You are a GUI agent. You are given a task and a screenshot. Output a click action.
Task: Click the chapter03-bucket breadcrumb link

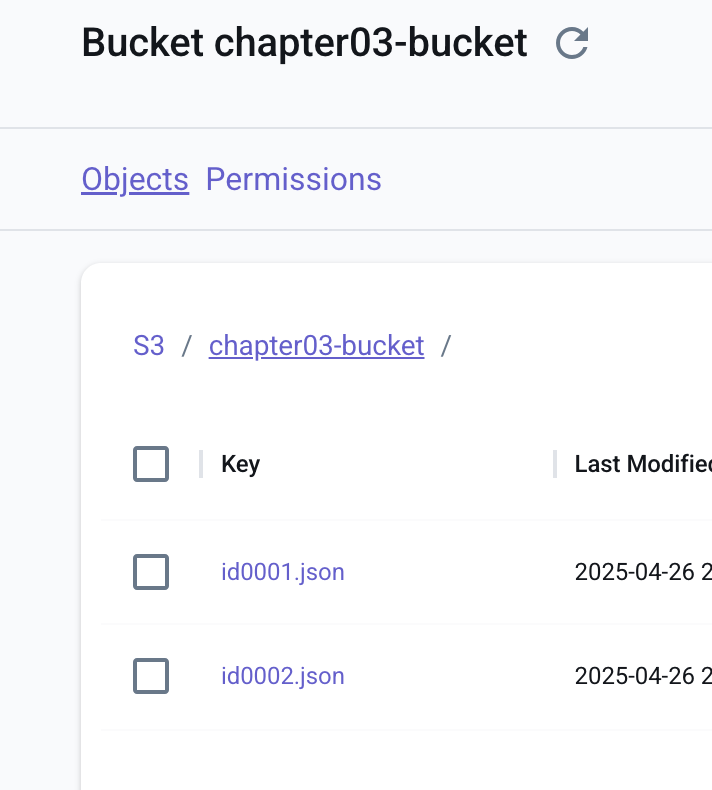tap(316, 347)
